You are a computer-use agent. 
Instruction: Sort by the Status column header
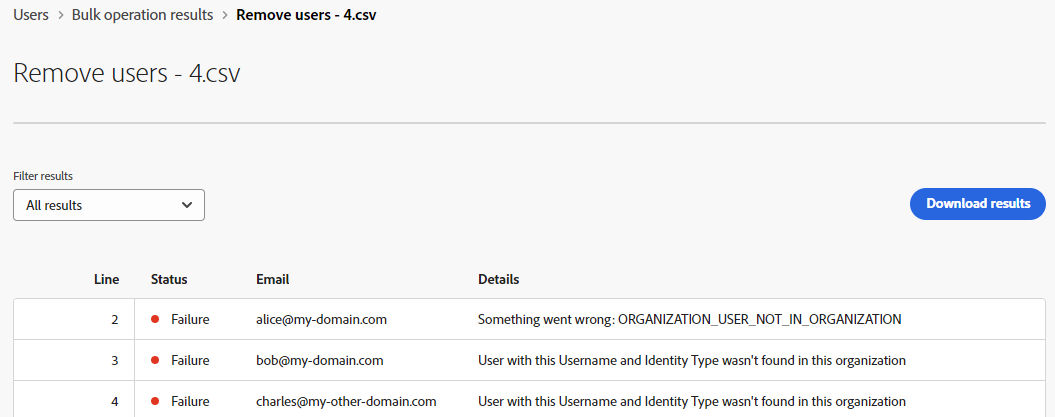coord(169,279)
